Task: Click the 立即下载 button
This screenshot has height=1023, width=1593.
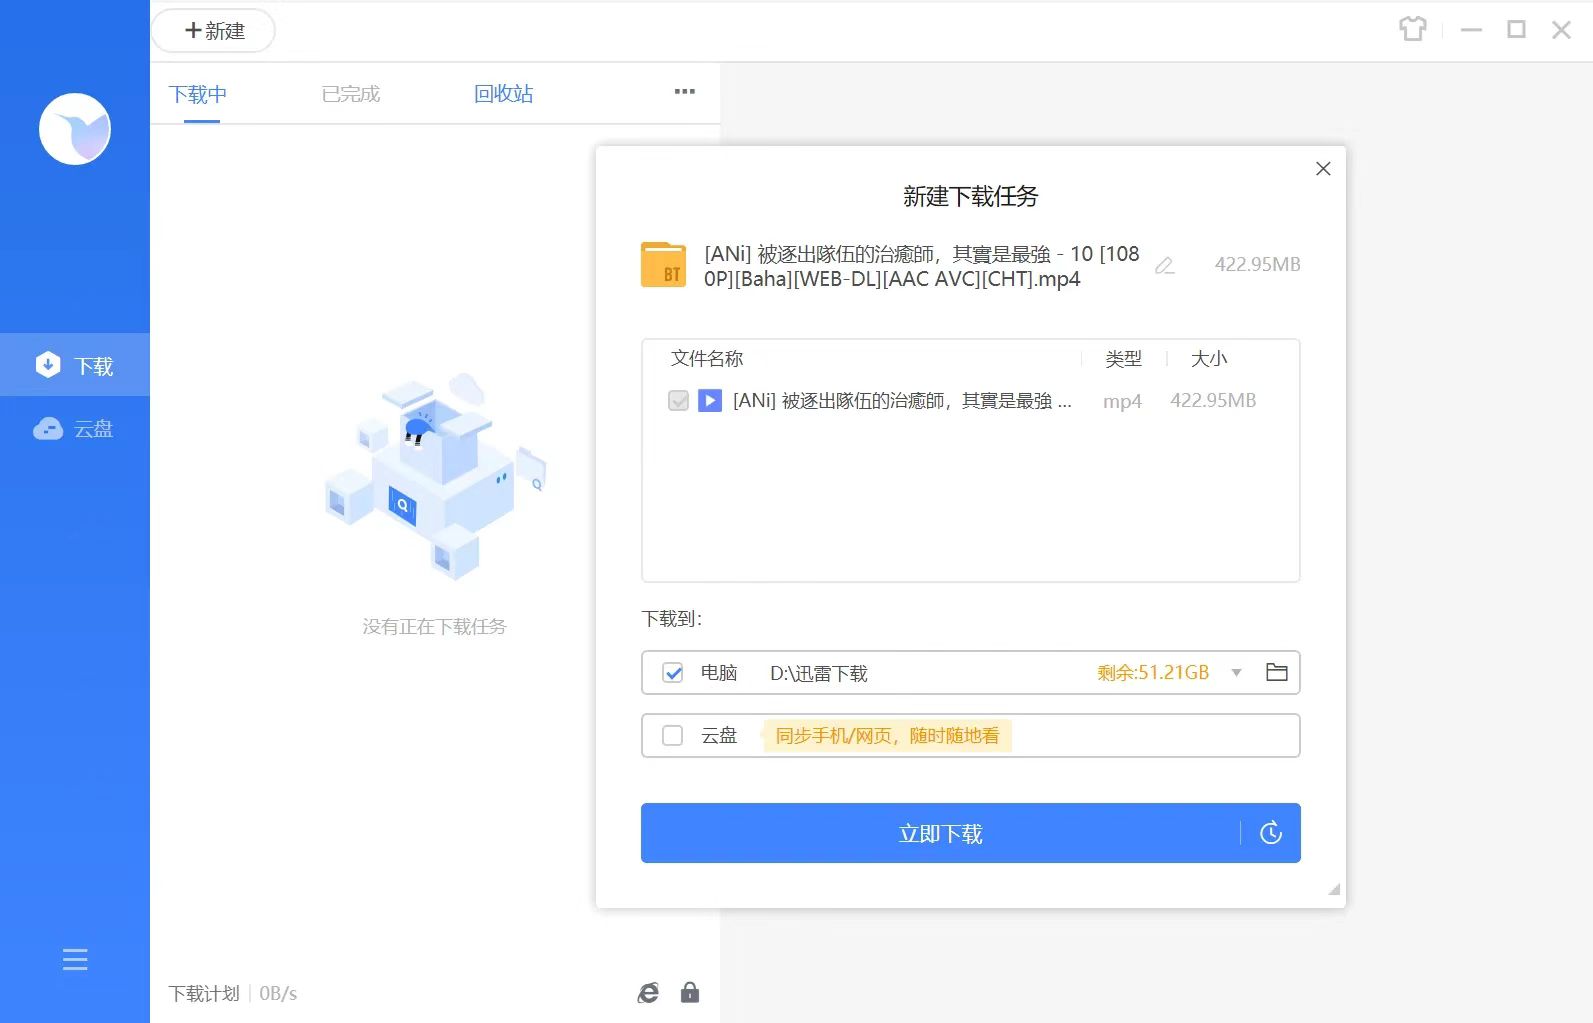Action: [x=940, y=833]
